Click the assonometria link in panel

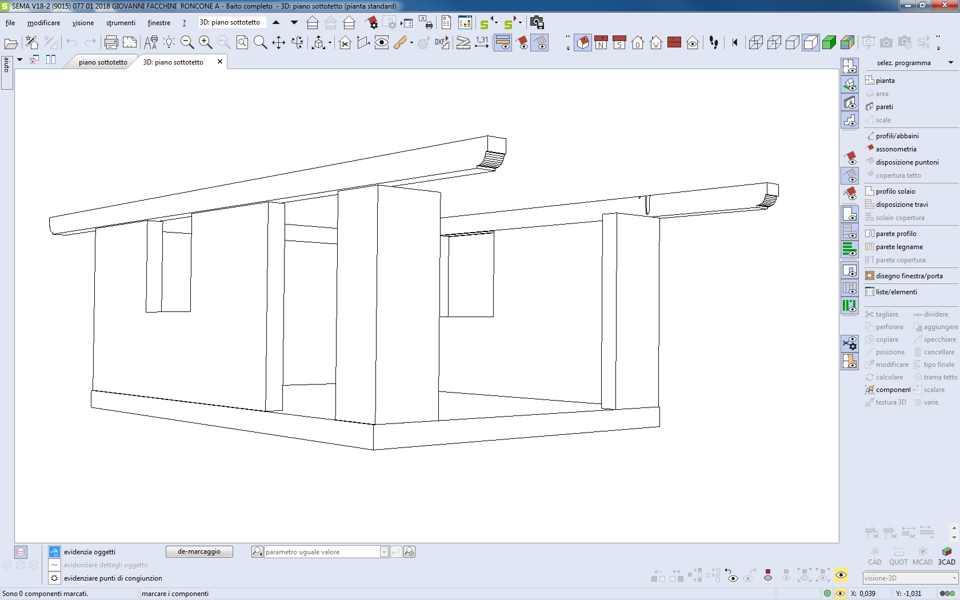click(x=896, y=149)
